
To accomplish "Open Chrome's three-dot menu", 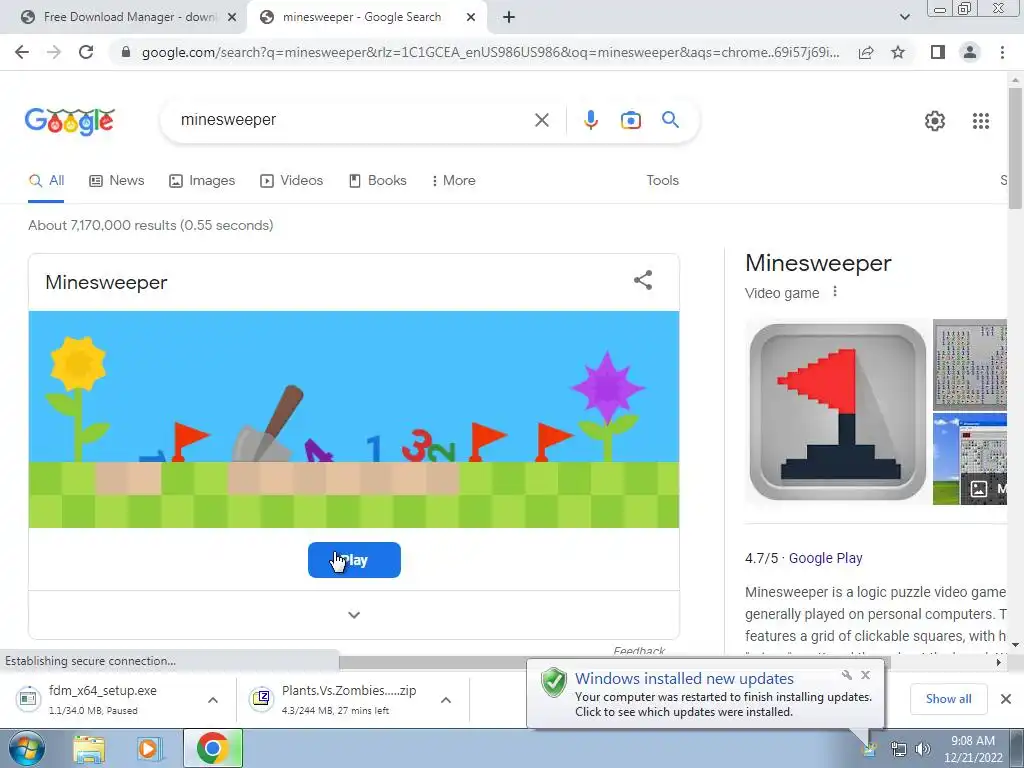I will (1002, 52).
